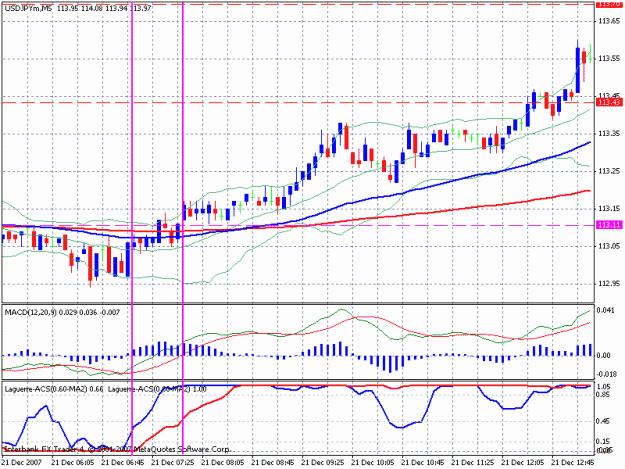Click the 0.85 Laguerre scale value

tap(605, 394)
